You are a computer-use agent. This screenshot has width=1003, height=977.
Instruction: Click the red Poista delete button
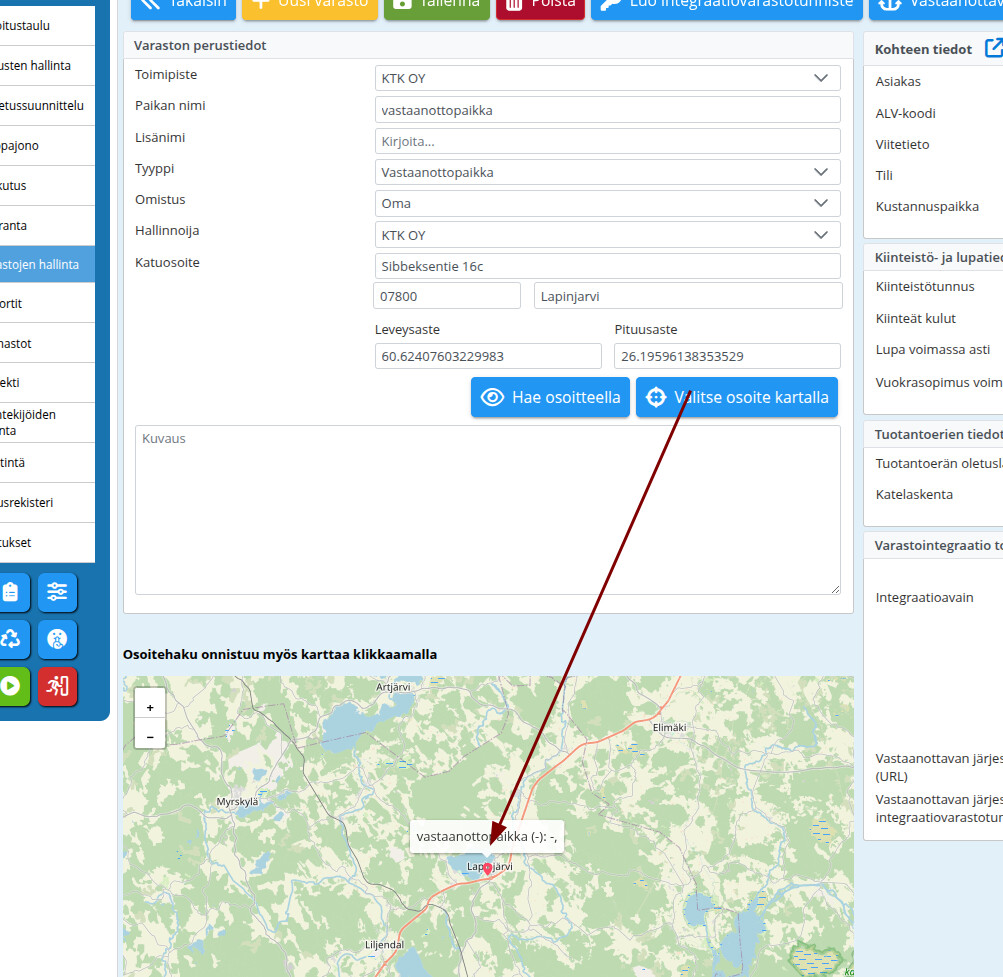(x=540, y=4)
